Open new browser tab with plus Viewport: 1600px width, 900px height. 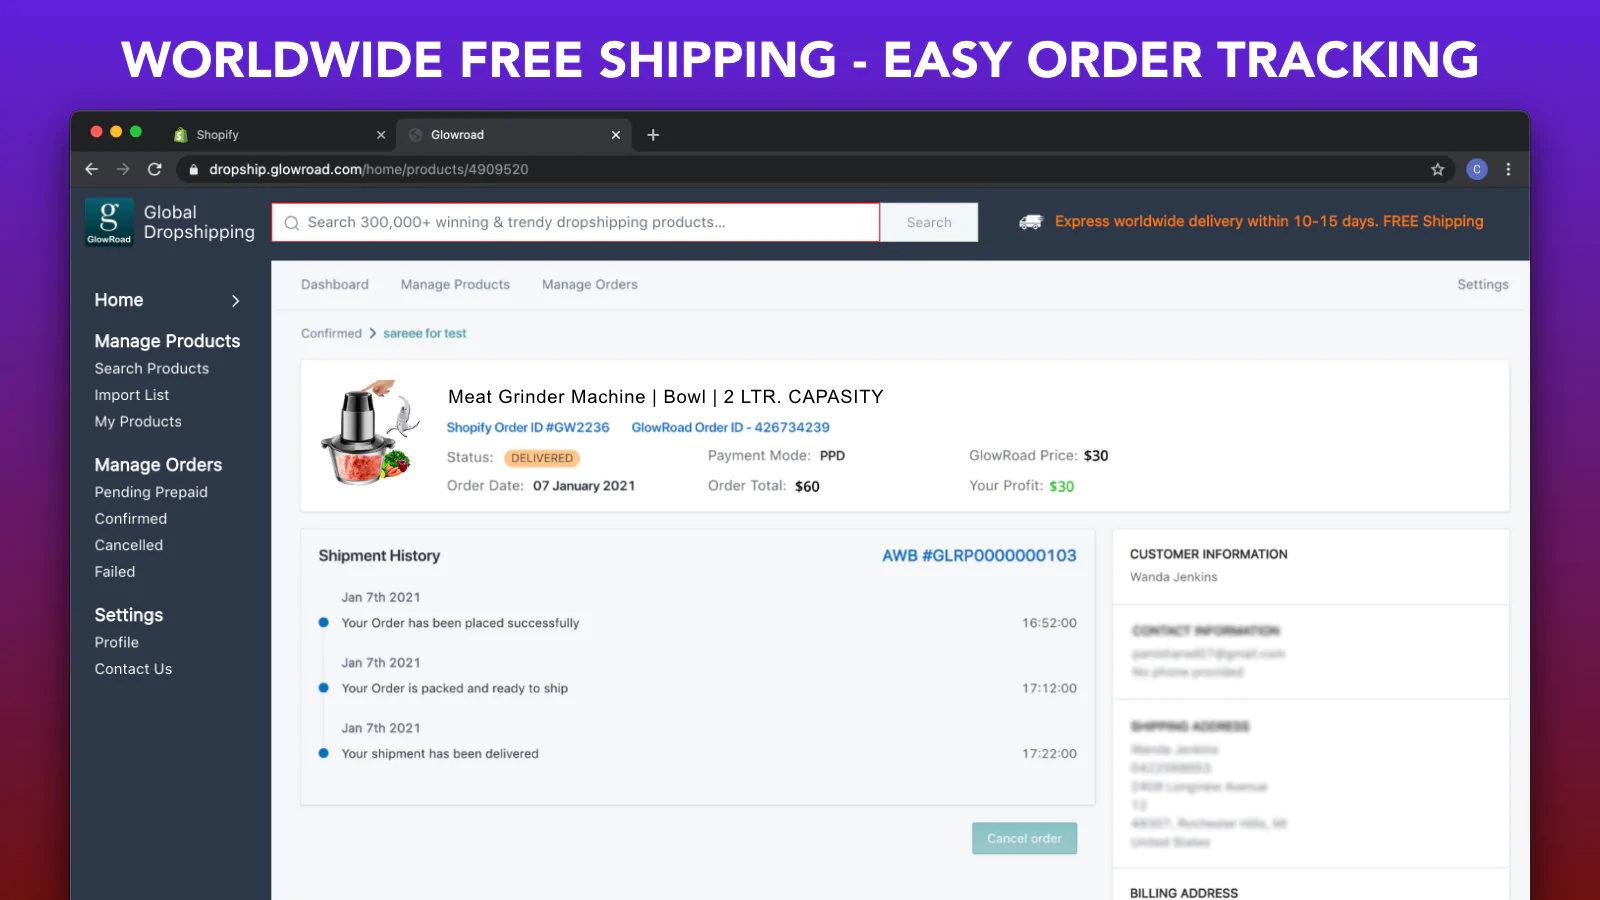[653, 135]
